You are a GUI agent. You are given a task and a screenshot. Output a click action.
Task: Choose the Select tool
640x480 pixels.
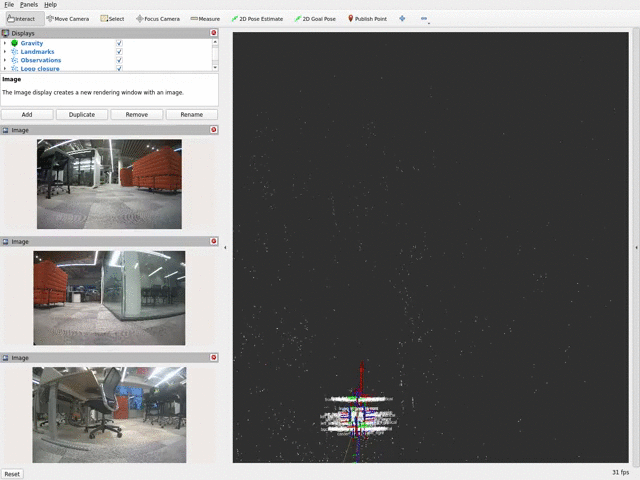point(113,19)
